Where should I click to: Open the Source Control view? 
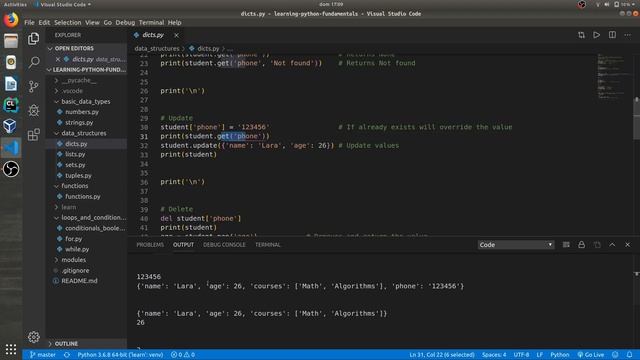pyautogui.click(x=33, y=86)
